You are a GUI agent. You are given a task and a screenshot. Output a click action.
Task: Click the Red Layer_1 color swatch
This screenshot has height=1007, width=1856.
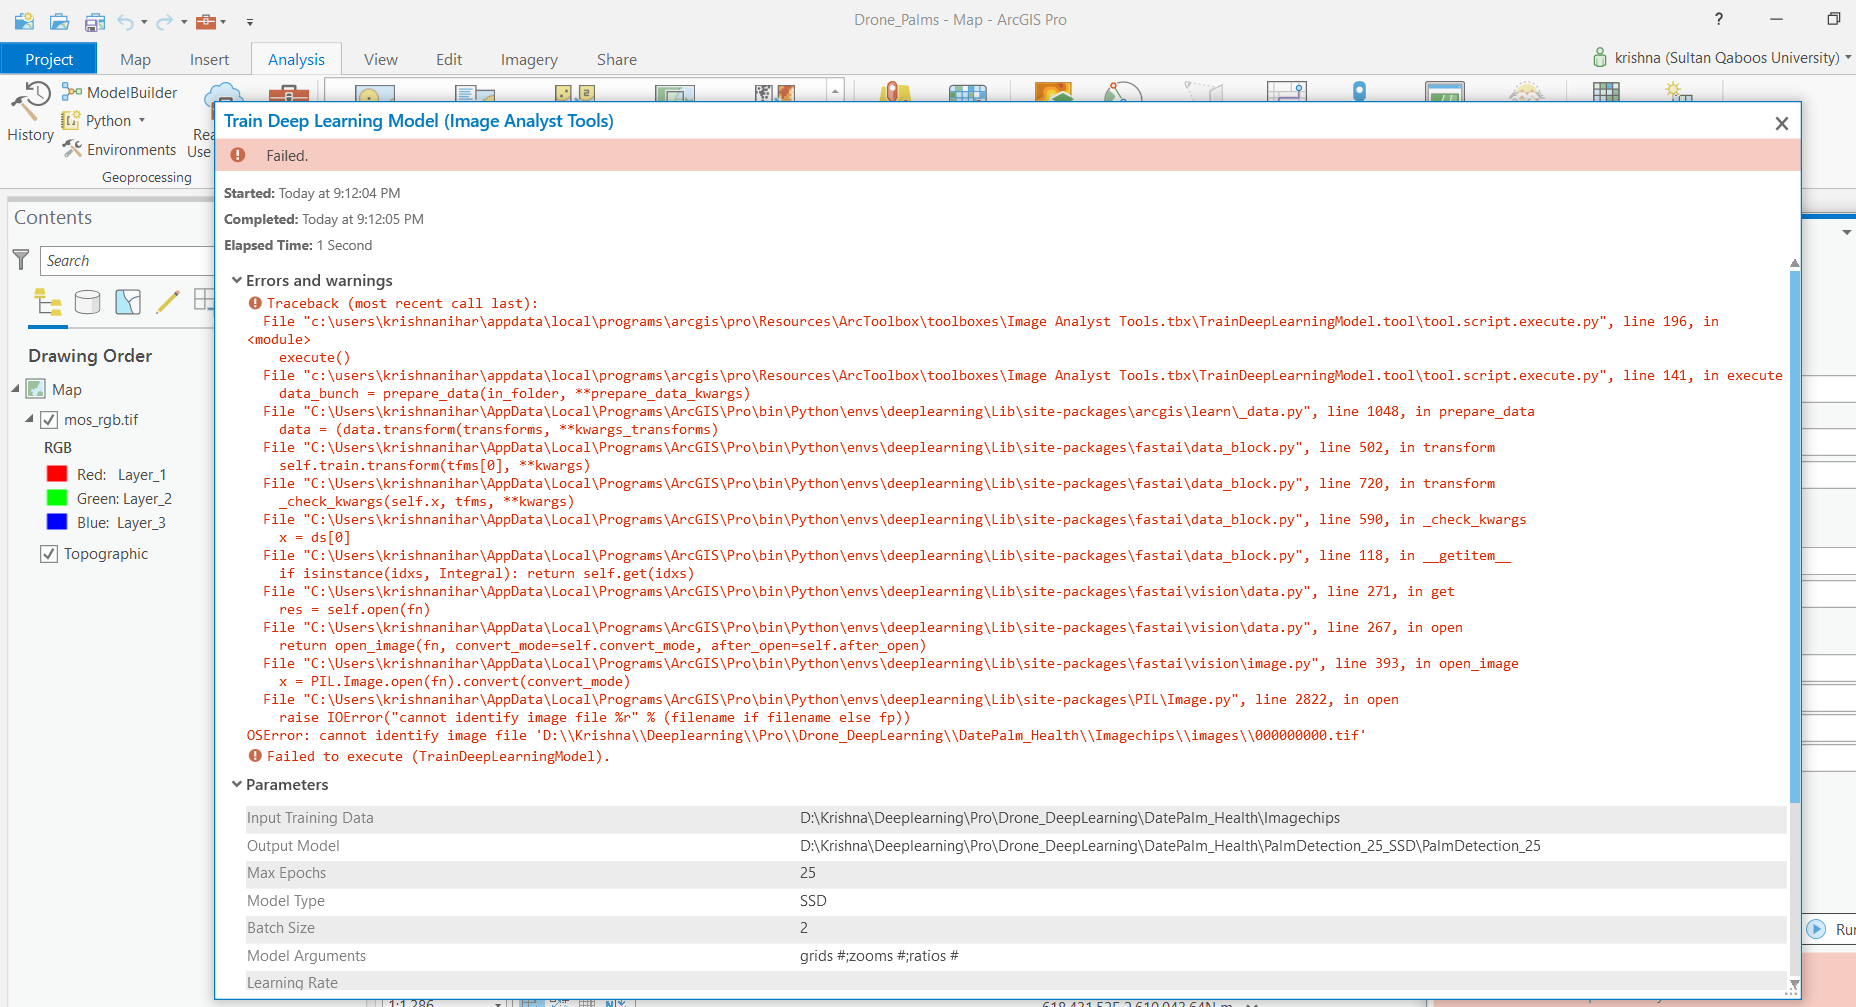[x=57, y=474]
